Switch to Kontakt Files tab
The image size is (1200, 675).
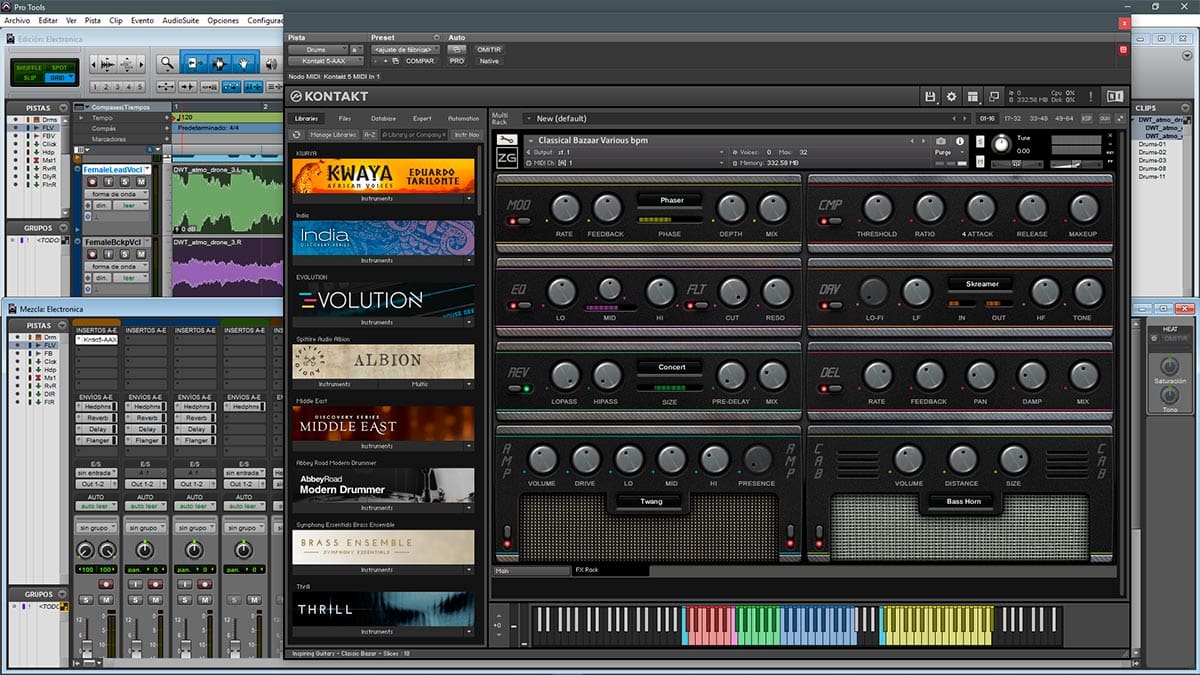(344, 118)
